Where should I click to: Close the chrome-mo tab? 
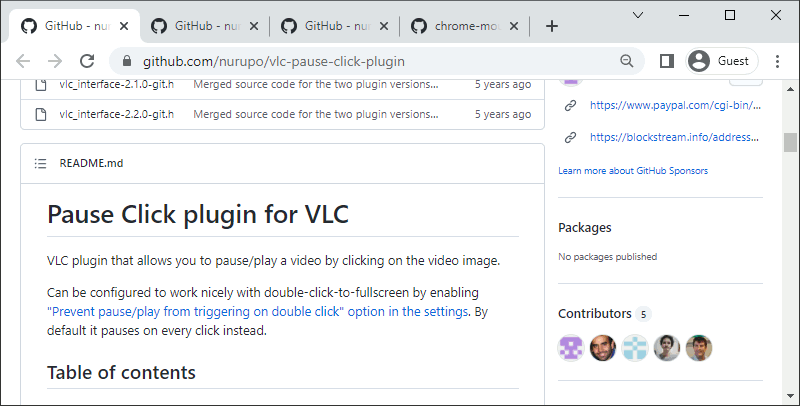click(x=514, y=26)
